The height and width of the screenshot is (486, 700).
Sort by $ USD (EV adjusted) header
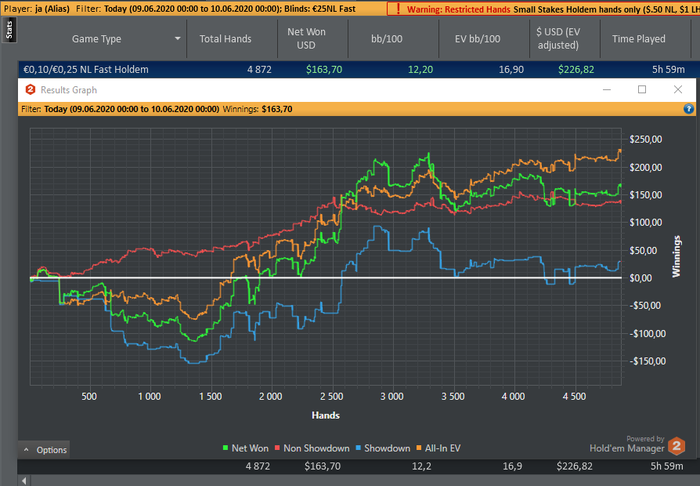click(x=558, y=39)
